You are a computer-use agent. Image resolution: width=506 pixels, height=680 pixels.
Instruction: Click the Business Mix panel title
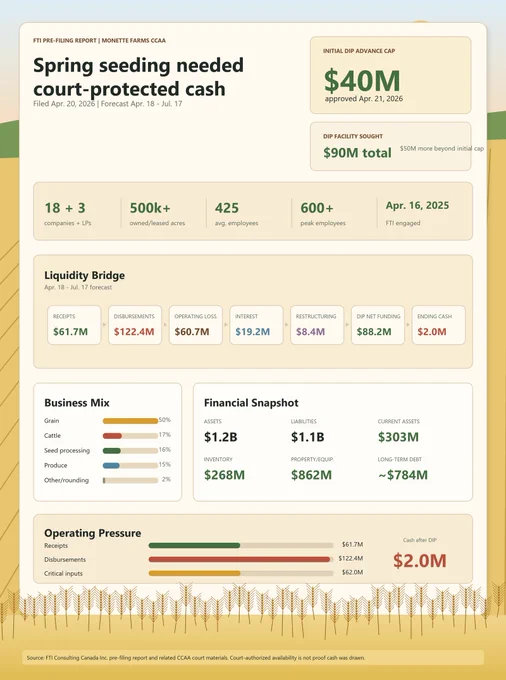[77, 403]
